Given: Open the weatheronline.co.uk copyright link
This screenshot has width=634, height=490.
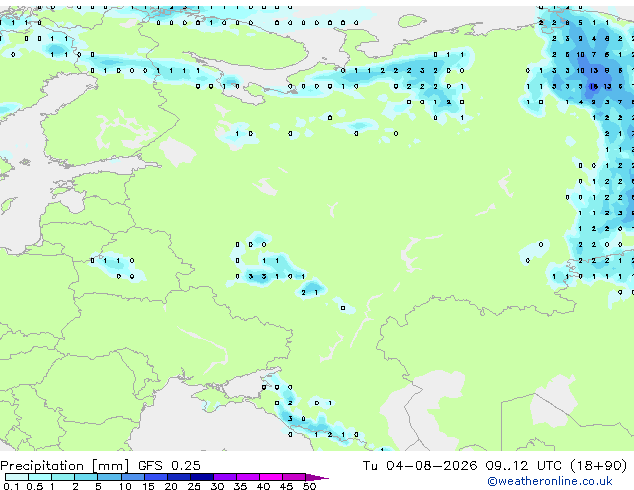Looking at the screenshot, I should coord(550,481).
